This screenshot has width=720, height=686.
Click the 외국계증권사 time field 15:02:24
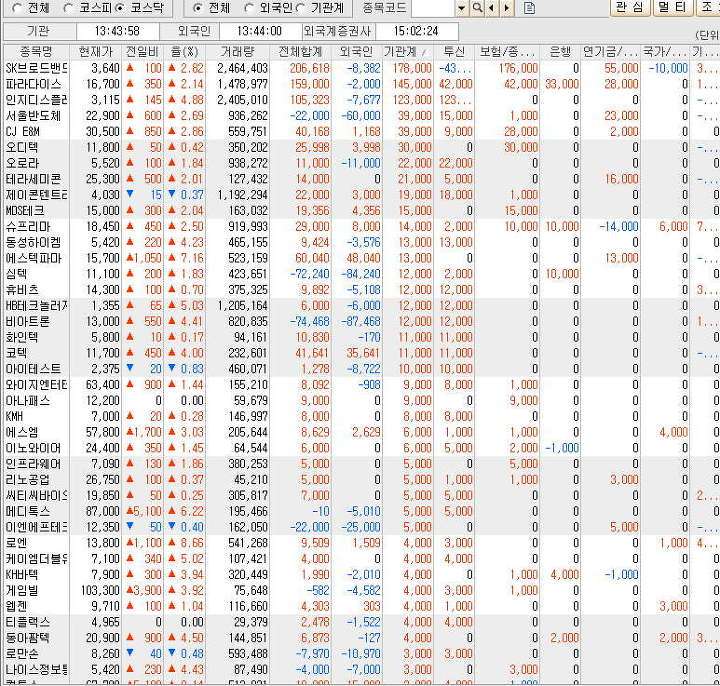pyautogui.click(x=416, y=31)
